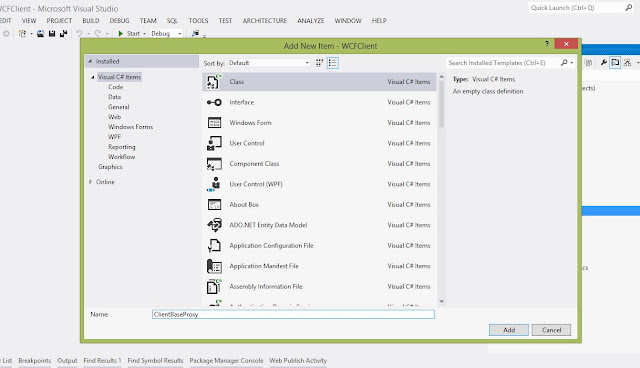Pick Assembly Information File icon

214,286
